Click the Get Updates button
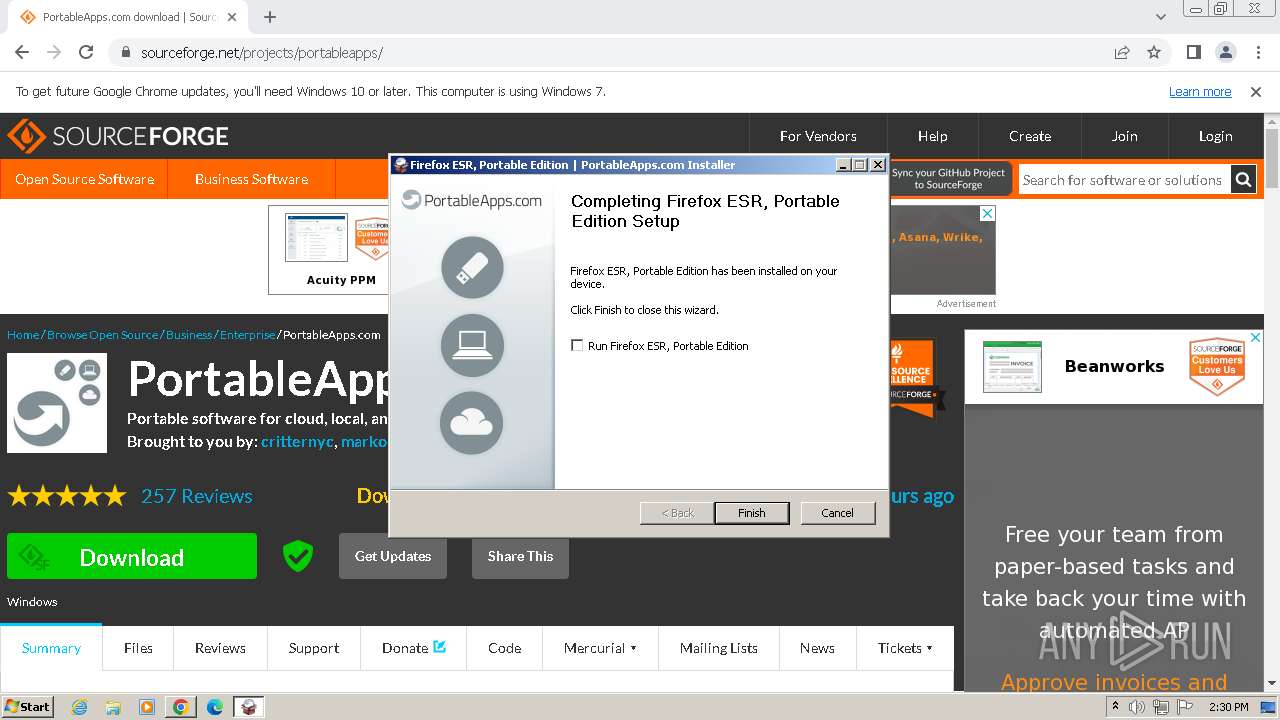 [393, 556]
